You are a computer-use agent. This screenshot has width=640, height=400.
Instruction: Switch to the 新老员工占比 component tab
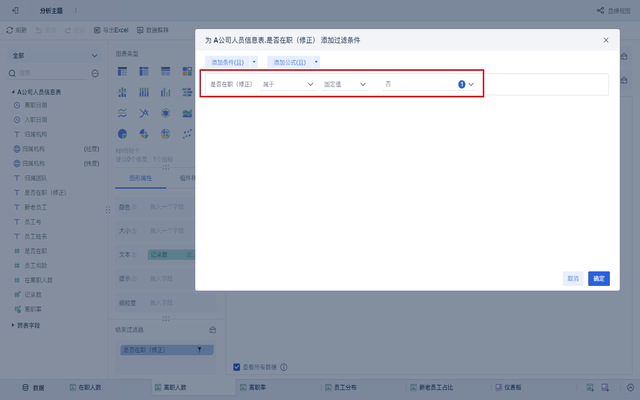coord(432,387)
